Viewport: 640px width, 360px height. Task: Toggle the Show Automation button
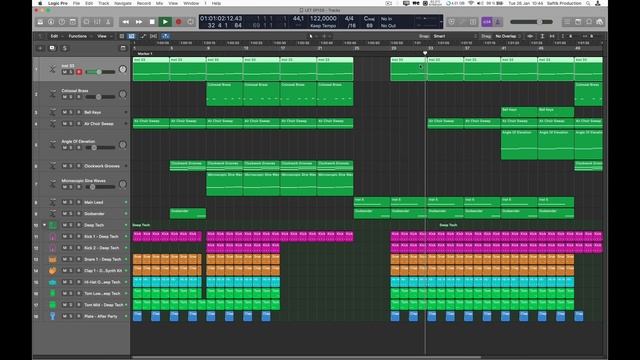[143, 36]
